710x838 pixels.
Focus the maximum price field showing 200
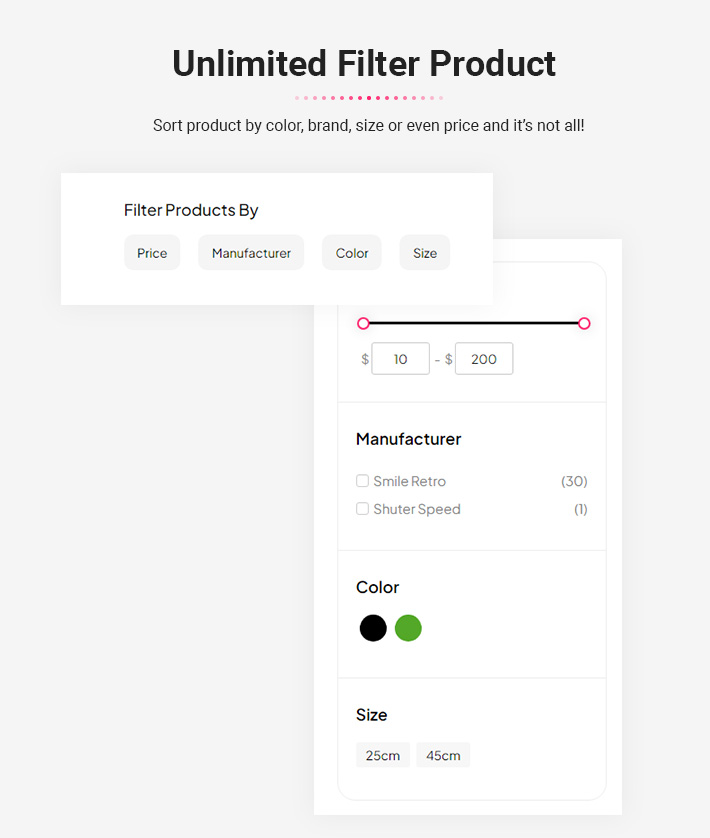(x=484, y=359)
